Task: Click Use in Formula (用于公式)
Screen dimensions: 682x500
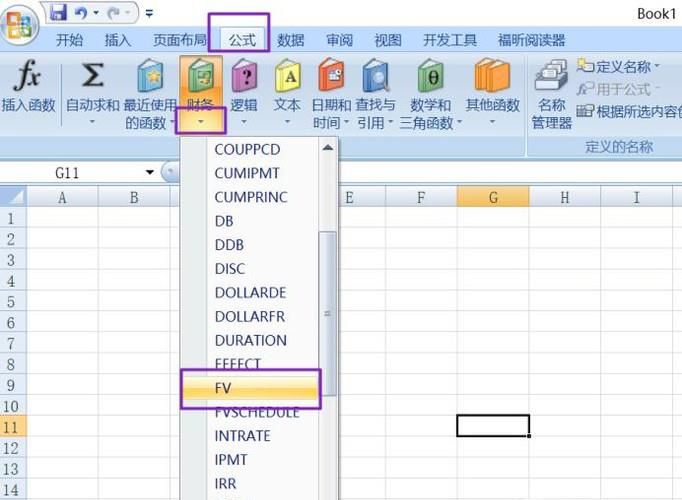Action: coord(618,89)
